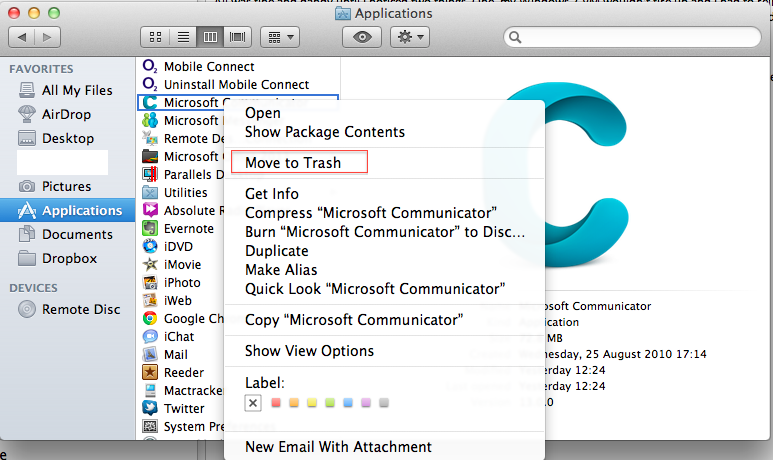This screenshot has height=460, width=773.
Task: Click the Quick Look eye button
Action: click(362, 37)
